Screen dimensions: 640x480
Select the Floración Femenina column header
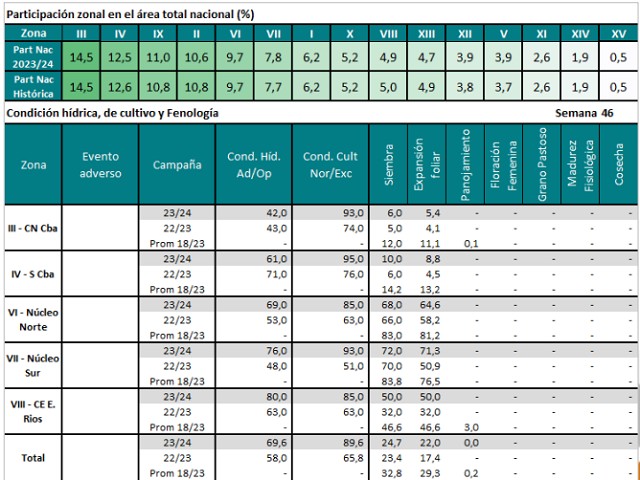click(x=503, y=164)
